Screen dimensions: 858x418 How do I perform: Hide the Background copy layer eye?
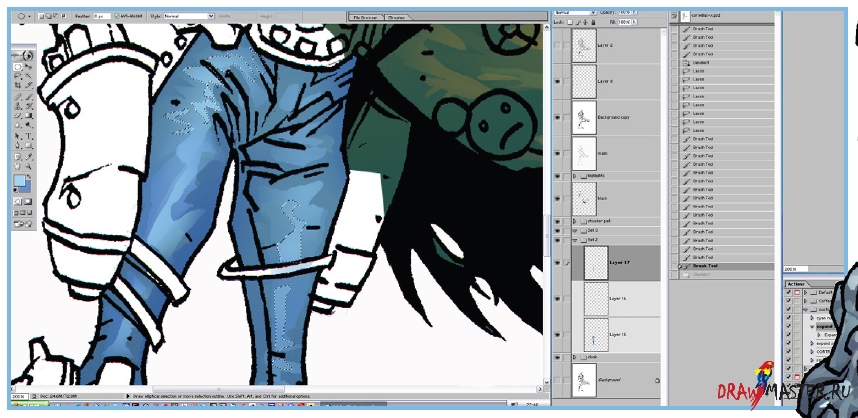pyautogui.click(x=557, y=117)
